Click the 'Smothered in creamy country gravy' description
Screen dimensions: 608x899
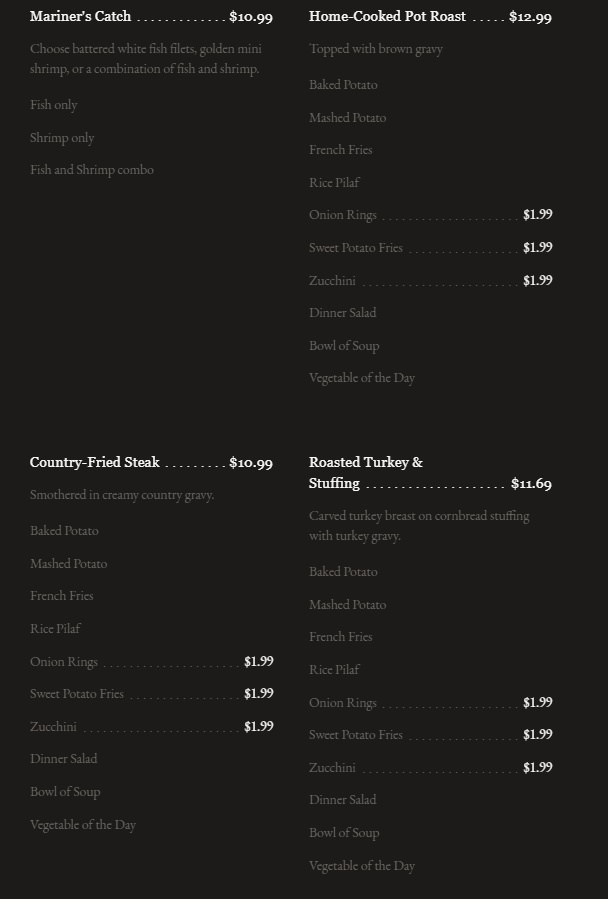pos(122,495)
